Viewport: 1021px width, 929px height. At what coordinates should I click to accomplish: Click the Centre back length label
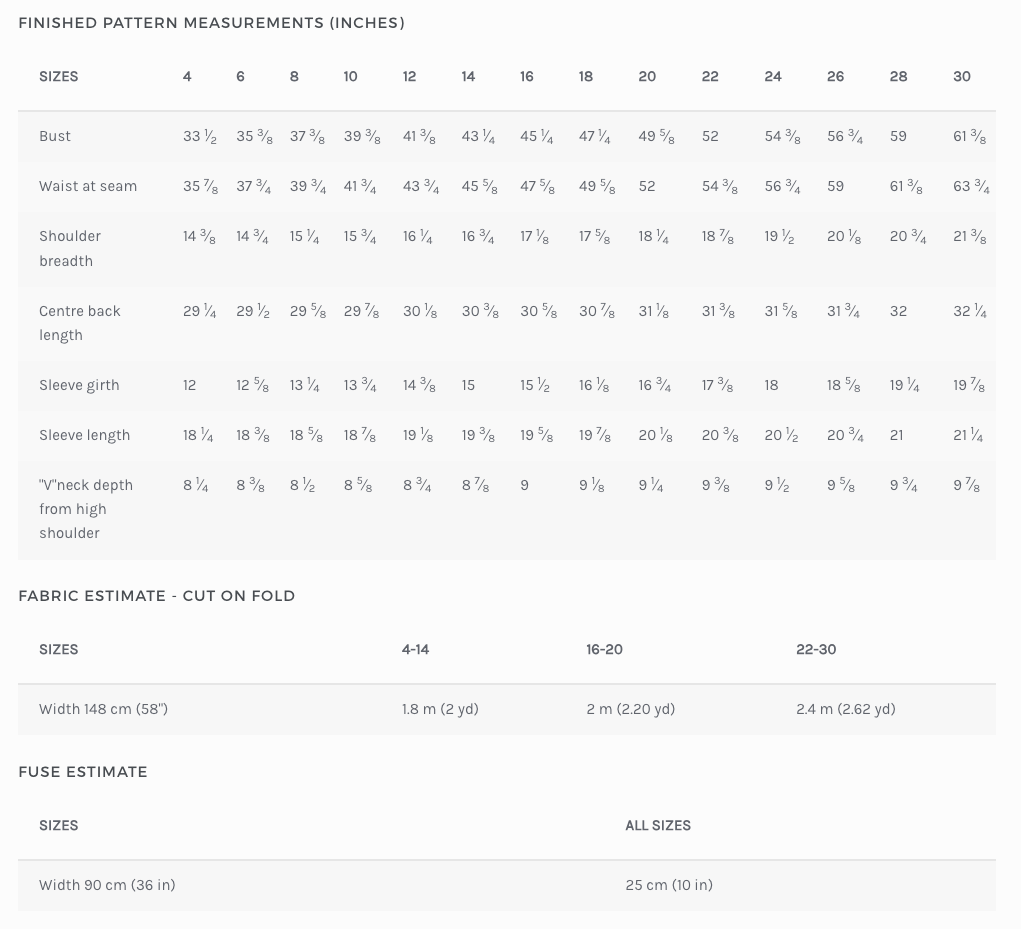pos(79,323)
